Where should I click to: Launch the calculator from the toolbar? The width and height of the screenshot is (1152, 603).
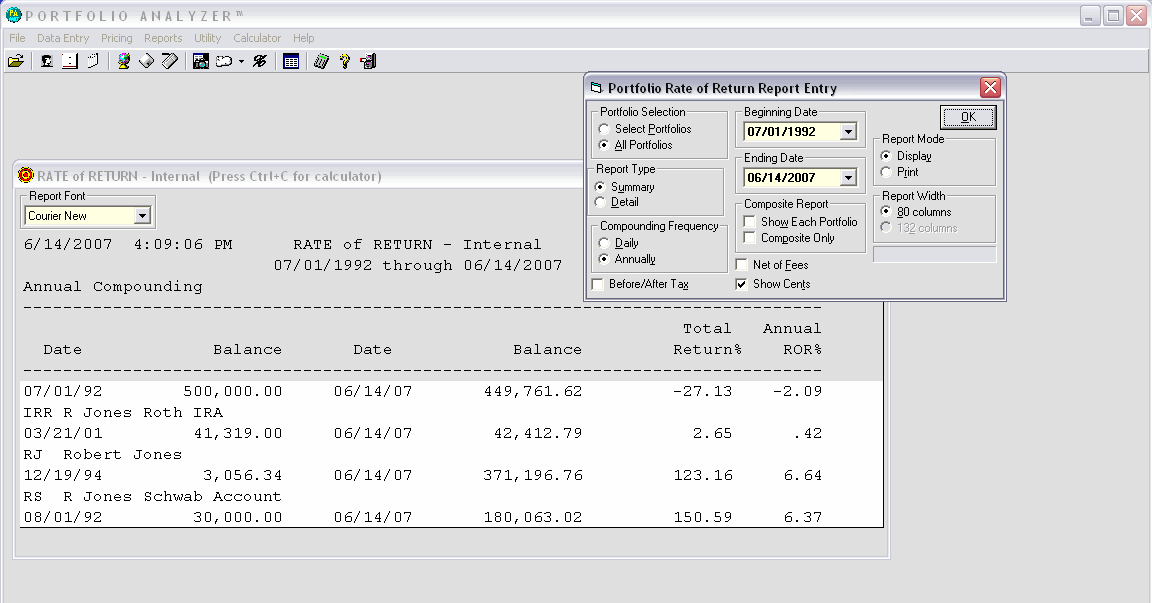(321, 62)
